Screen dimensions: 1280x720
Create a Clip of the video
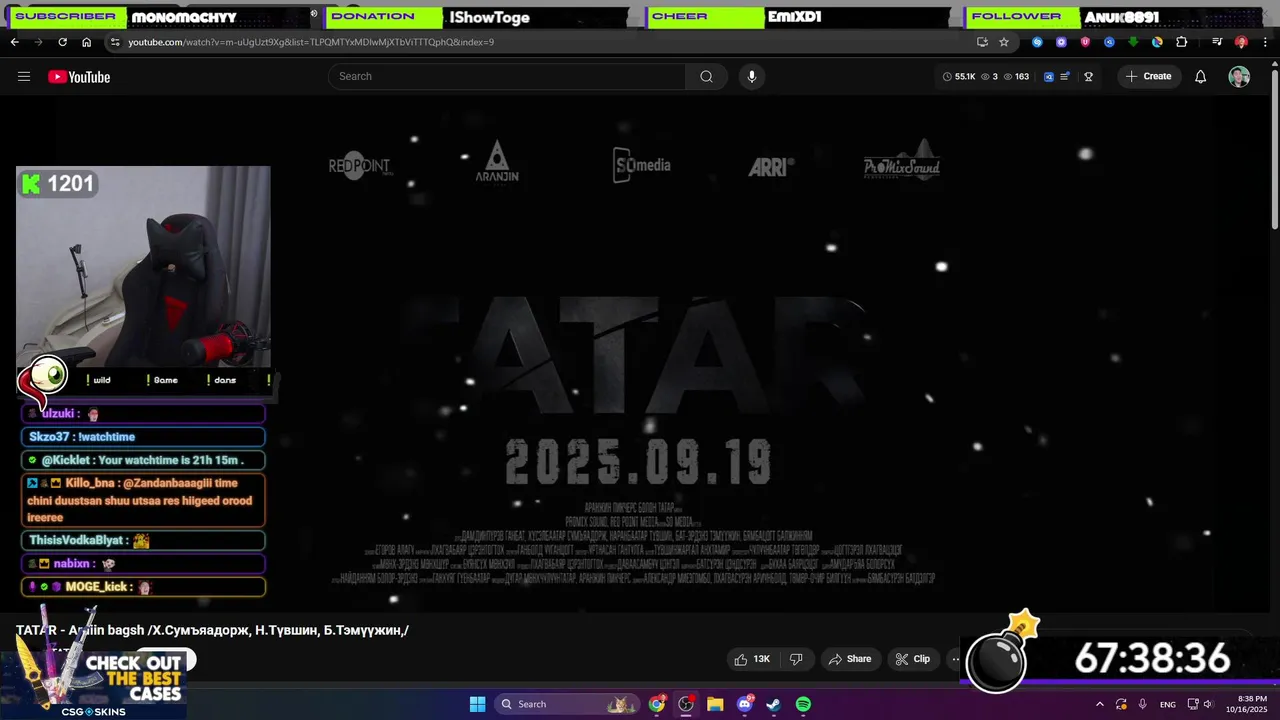point(912,659)
